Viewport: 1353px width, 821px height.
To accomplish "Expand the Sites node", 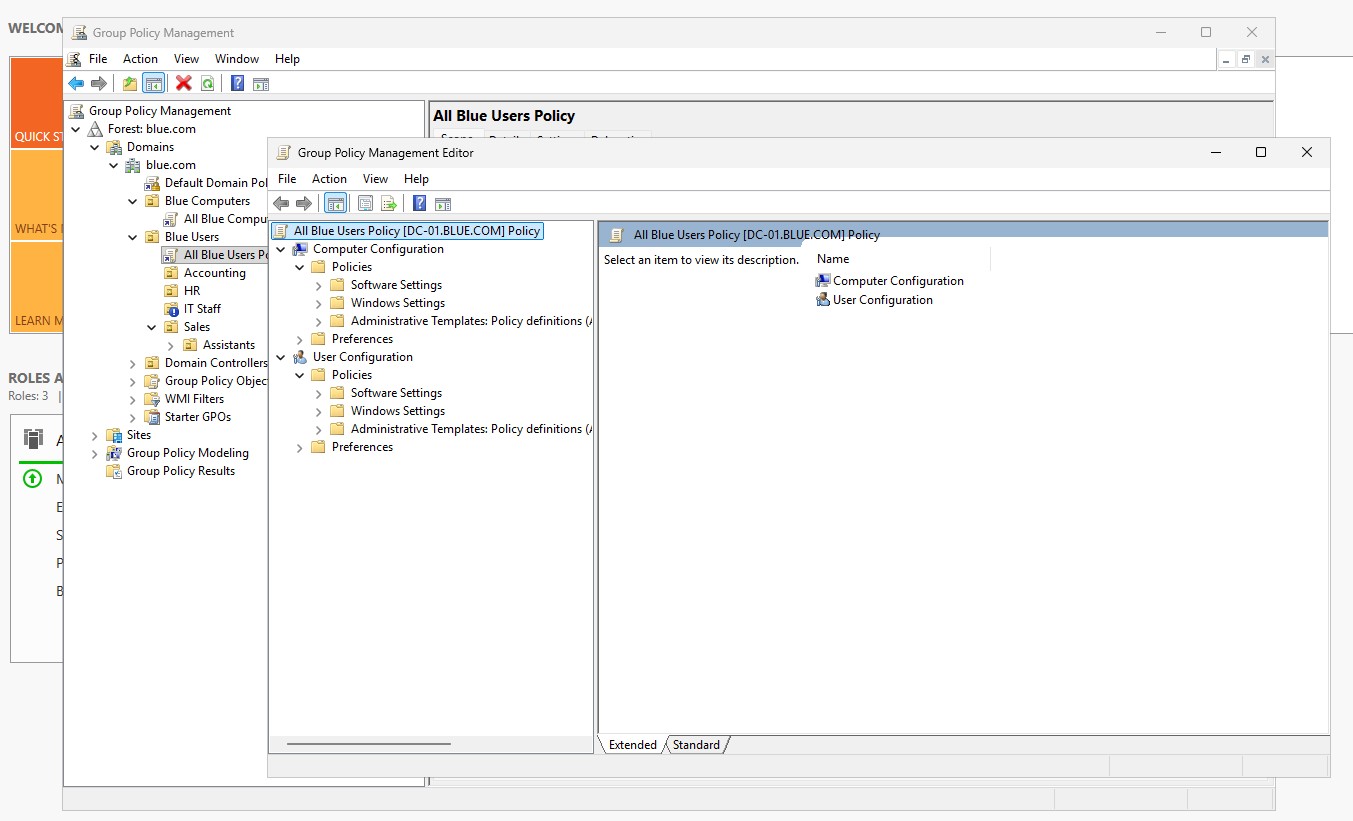I will 95,435.
